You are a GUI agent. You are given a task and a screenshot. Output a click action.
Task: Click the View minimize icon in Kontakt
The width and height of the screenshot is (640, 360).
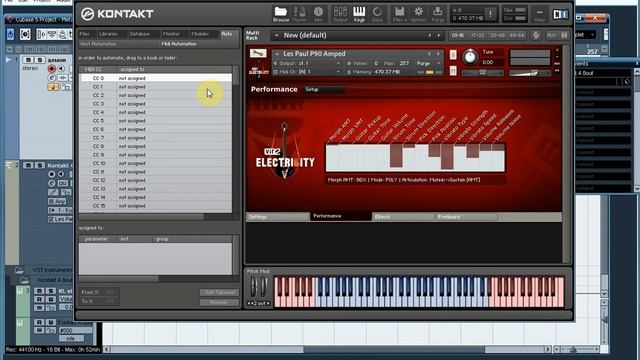540,13
